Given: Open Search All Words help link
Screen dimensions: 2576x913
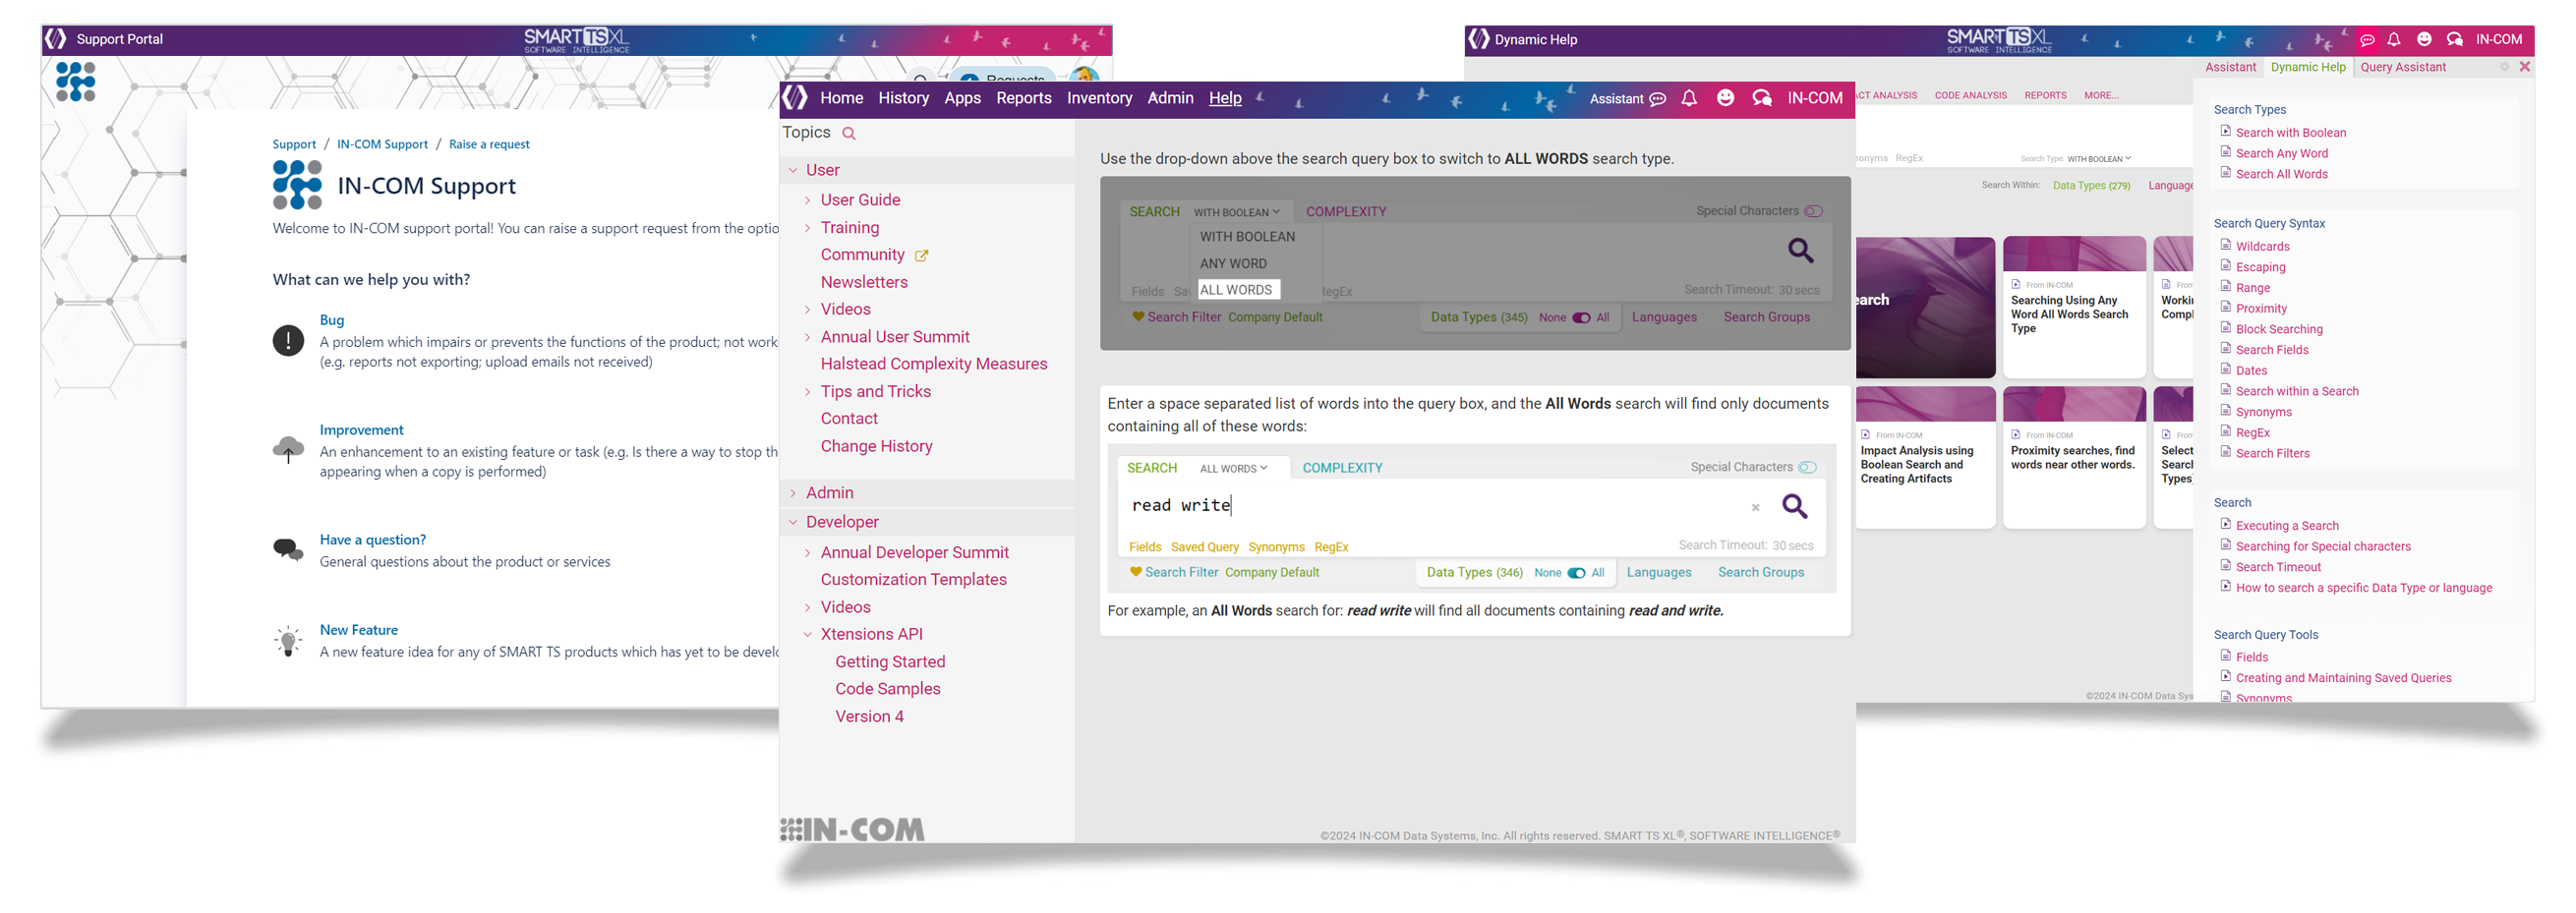Looking at the screenshot, I should [x=2281, y=174].
